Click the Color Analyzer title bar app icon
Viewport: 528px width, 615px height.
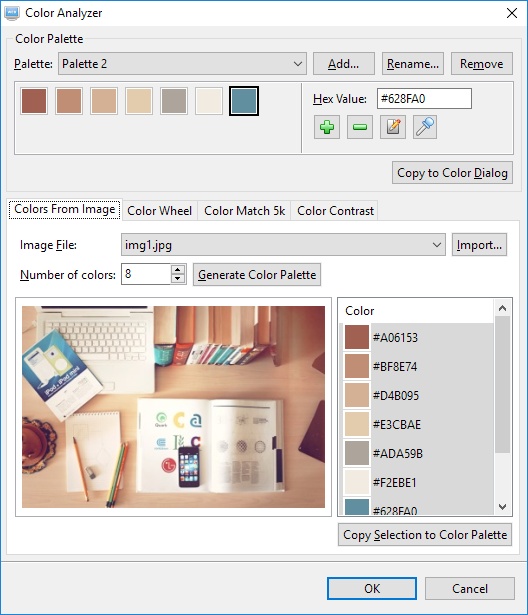12,13
